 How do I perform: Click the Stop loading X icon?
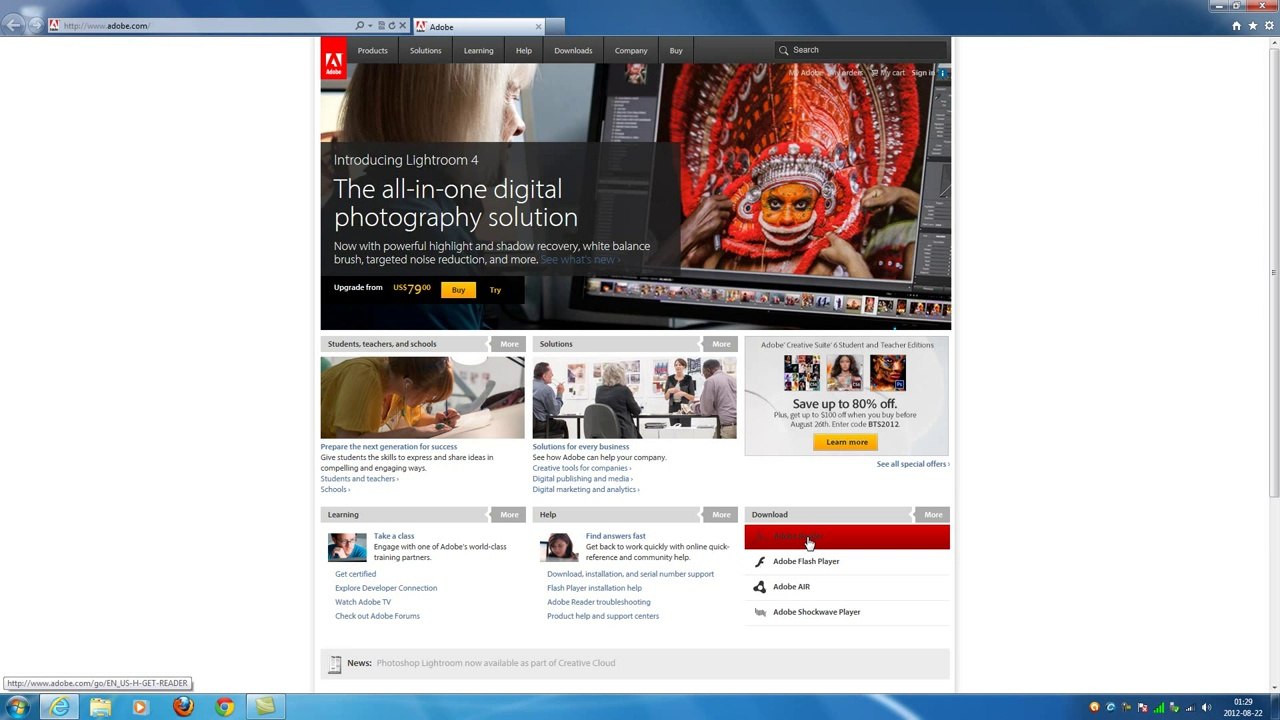(403, 26)
